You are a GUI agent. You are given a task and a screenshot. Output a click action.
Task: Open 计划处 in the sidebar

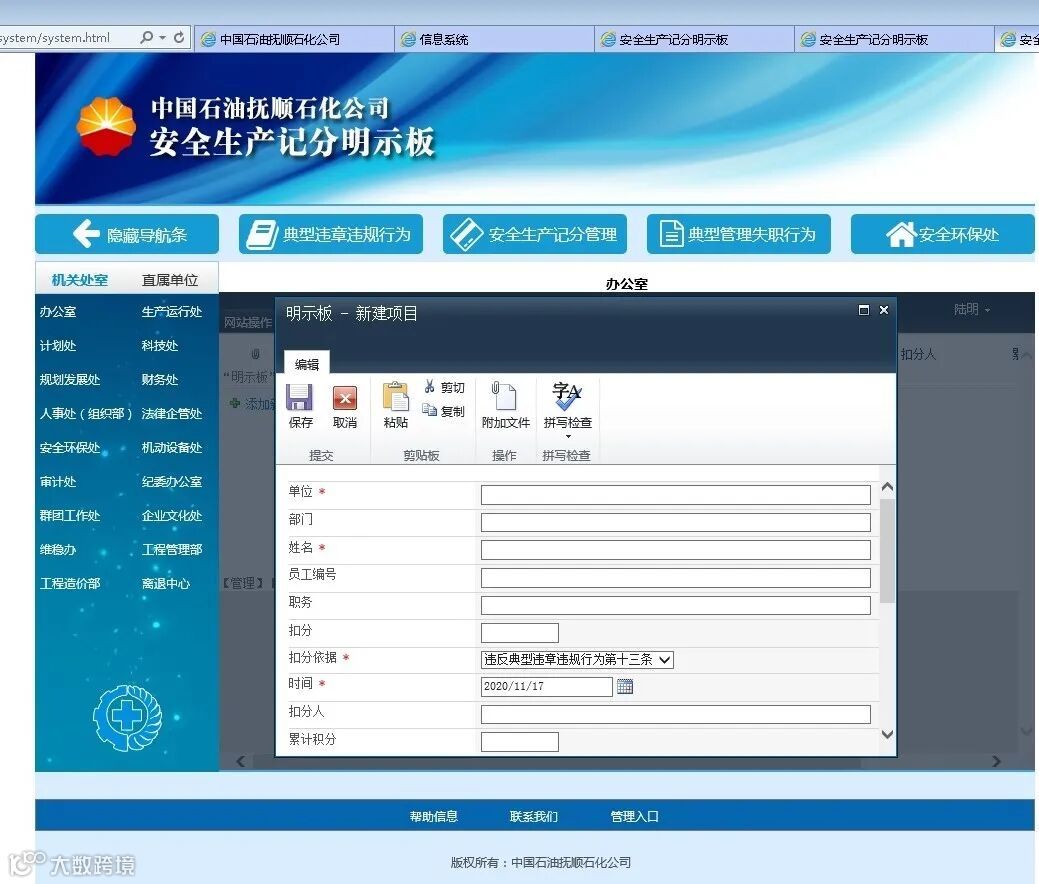(x=58, y=345)
